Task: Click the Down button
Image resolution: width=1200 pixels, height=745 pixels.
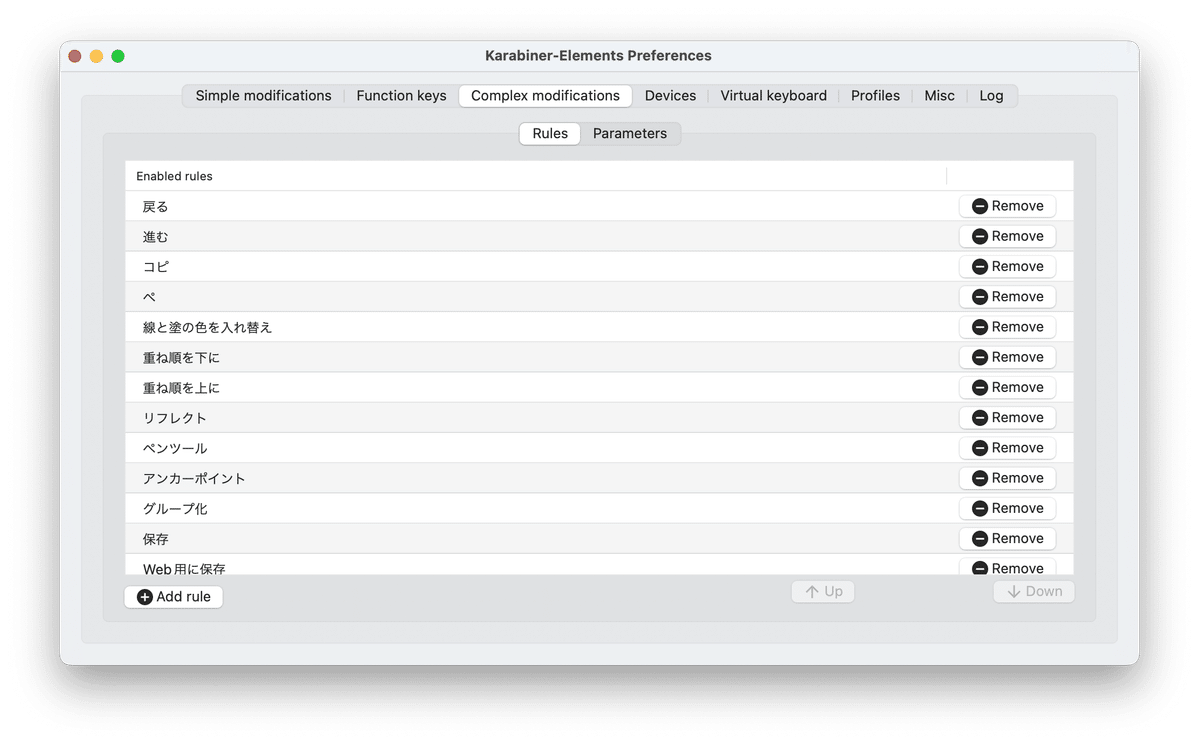Action: pos(1034,592)
